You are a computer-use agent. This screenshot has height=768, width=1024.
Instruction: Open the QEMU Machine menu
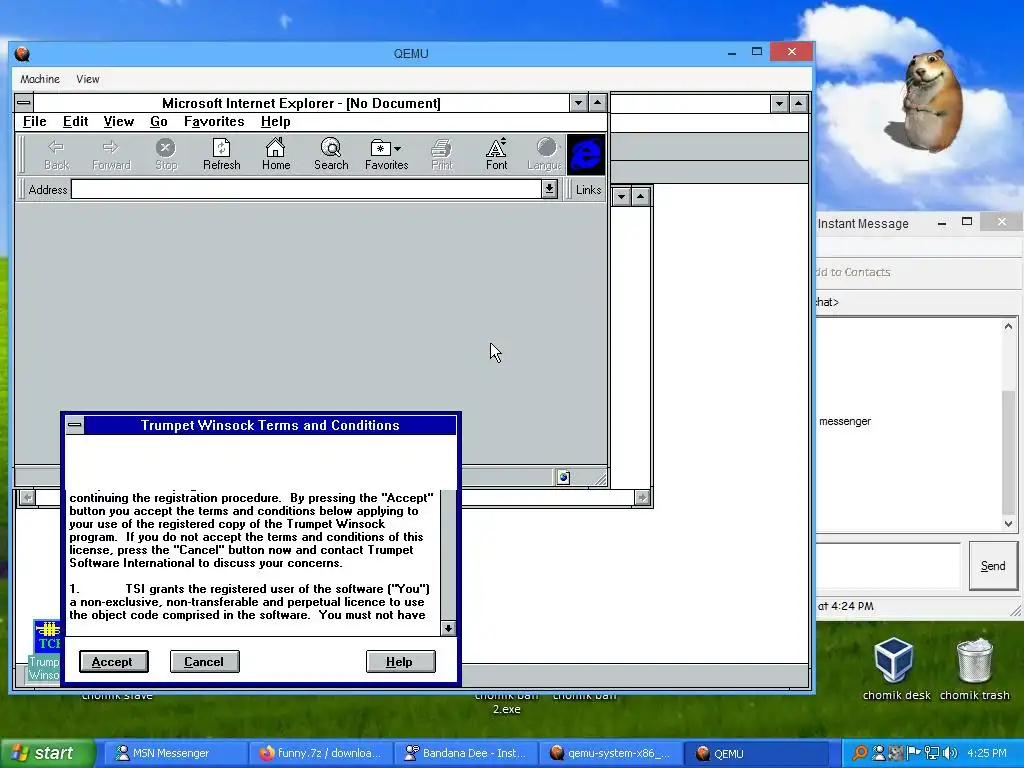pos(40,79)
